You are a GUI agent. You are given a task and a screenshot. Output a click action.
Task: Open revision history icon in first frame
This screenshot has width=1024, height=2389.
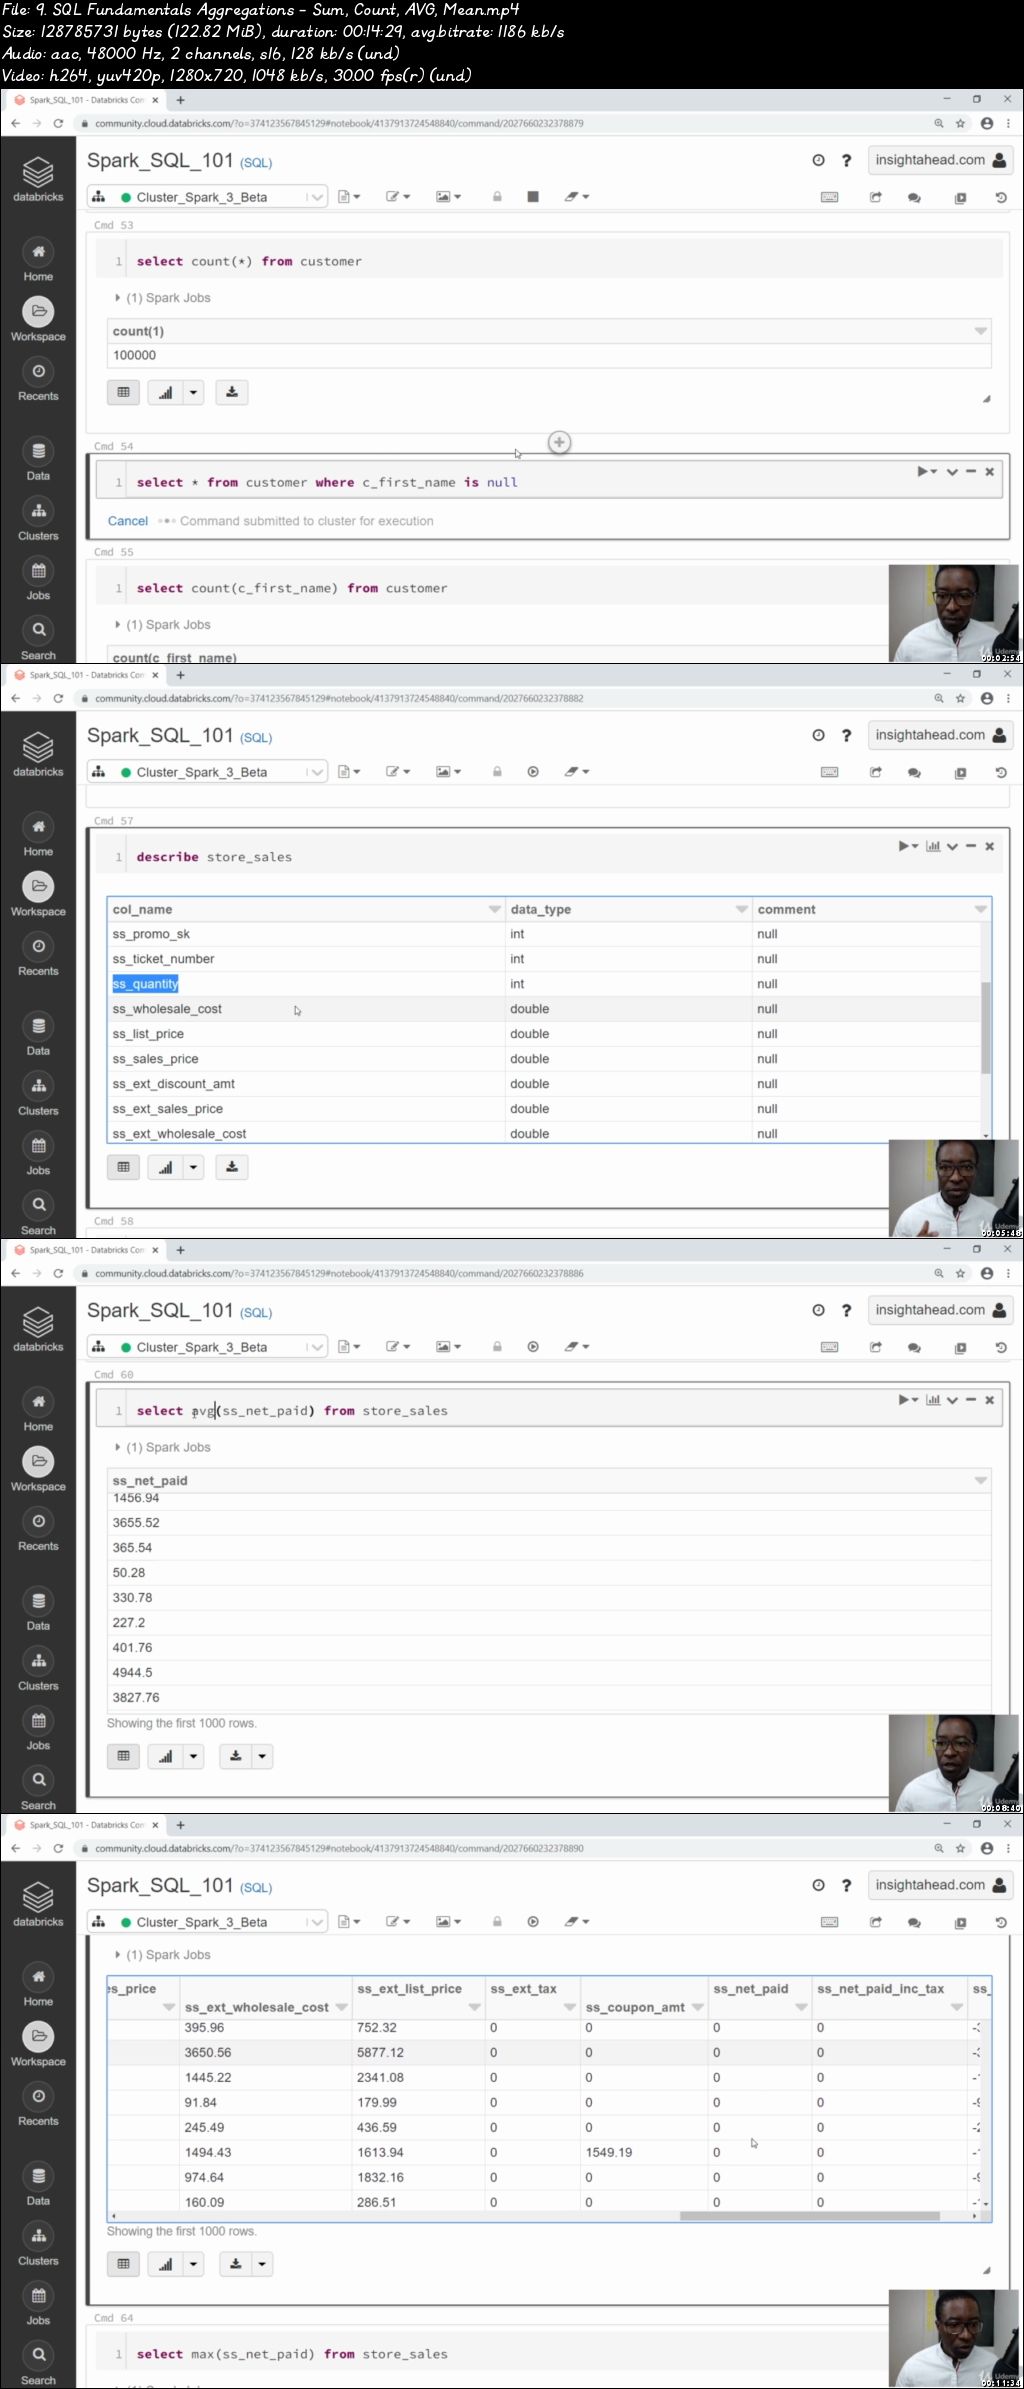pyautogui.click(x=1001, y=198)
